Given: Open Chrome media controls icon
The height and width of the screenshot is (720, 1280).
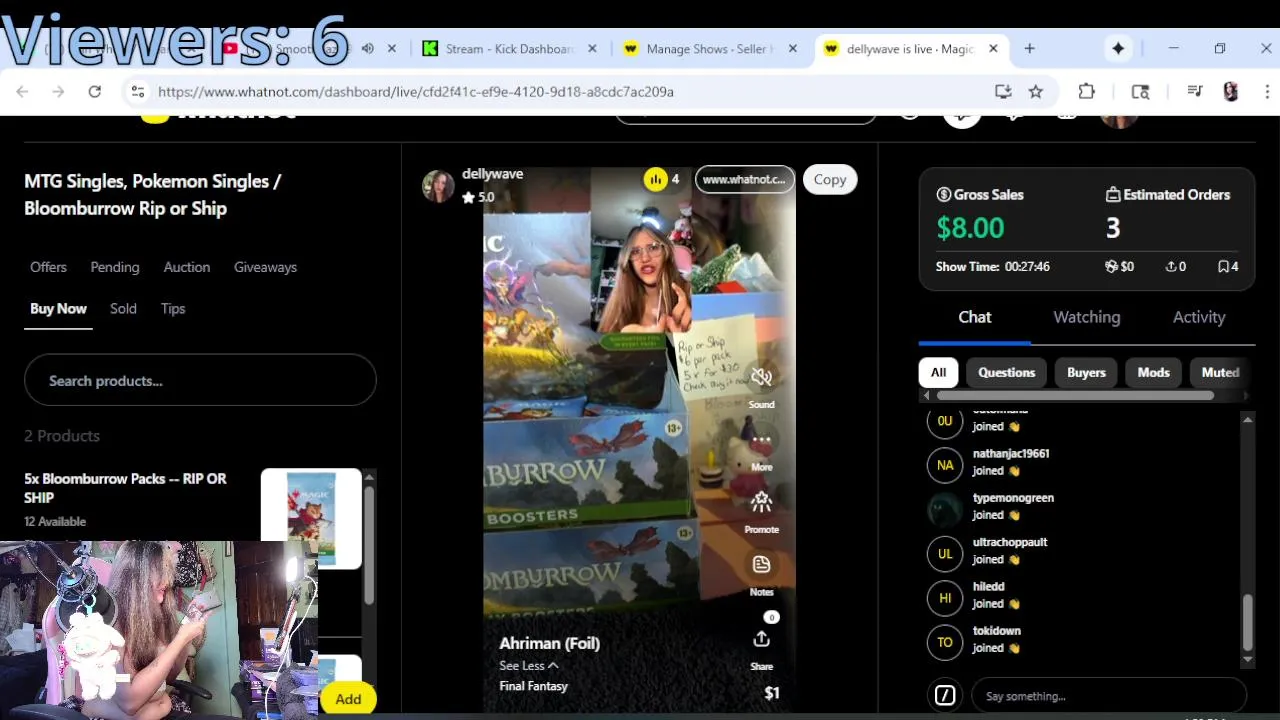Looking at the screenshot, I should tap(1194, 91).
